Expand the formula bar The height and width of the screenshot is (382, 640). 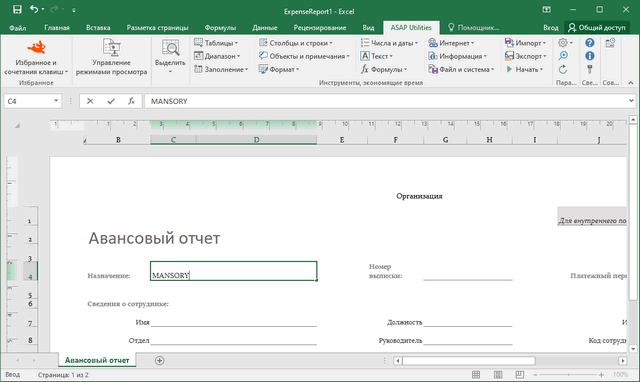[x=631, y=101]
